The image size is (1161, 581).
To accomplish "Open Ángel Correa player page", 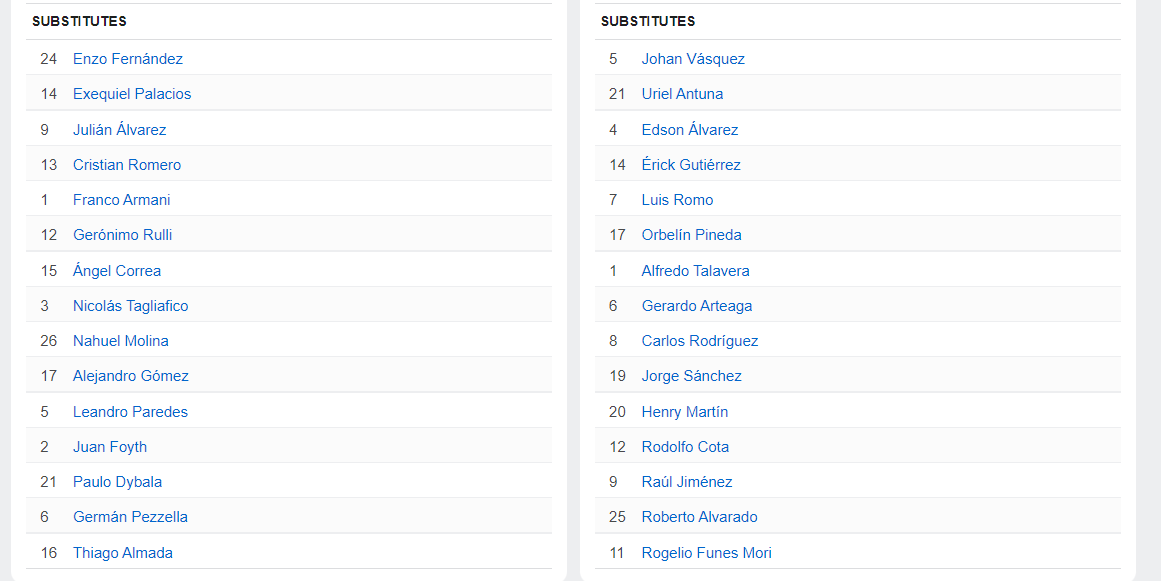I will coord(116,270).
